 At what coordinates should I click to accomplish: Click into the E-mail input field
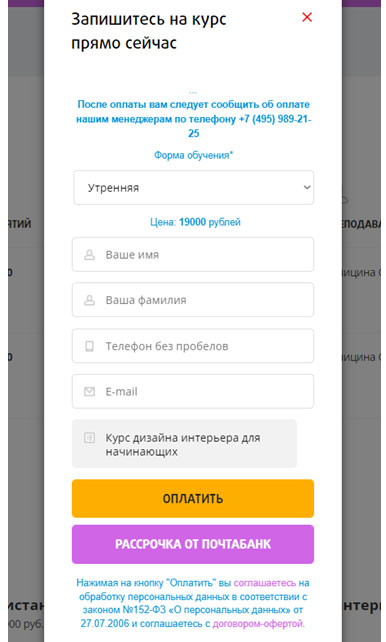point(193,391)
